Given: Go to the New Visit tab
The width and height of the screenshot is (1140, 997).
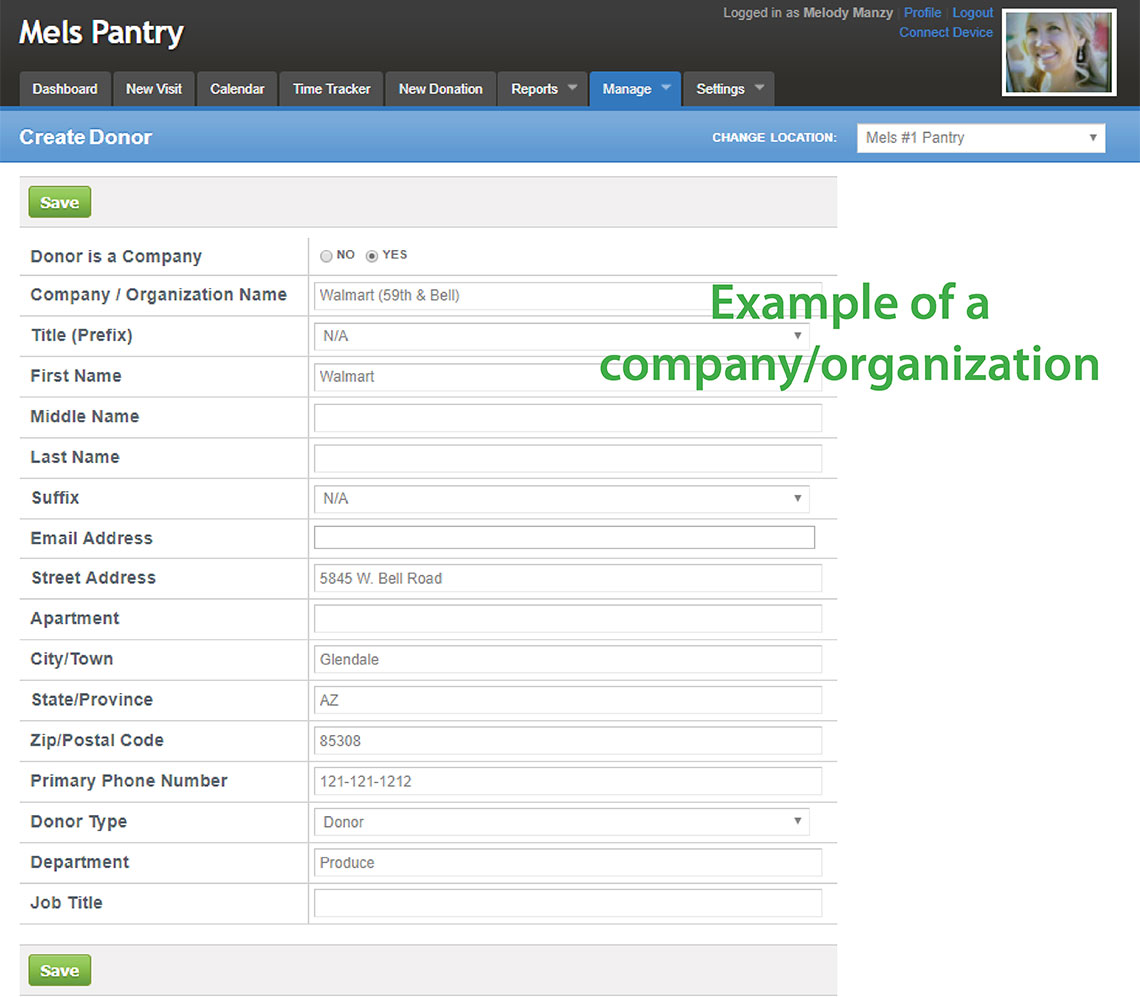Looking at the screenshot, I should (153, 89).
